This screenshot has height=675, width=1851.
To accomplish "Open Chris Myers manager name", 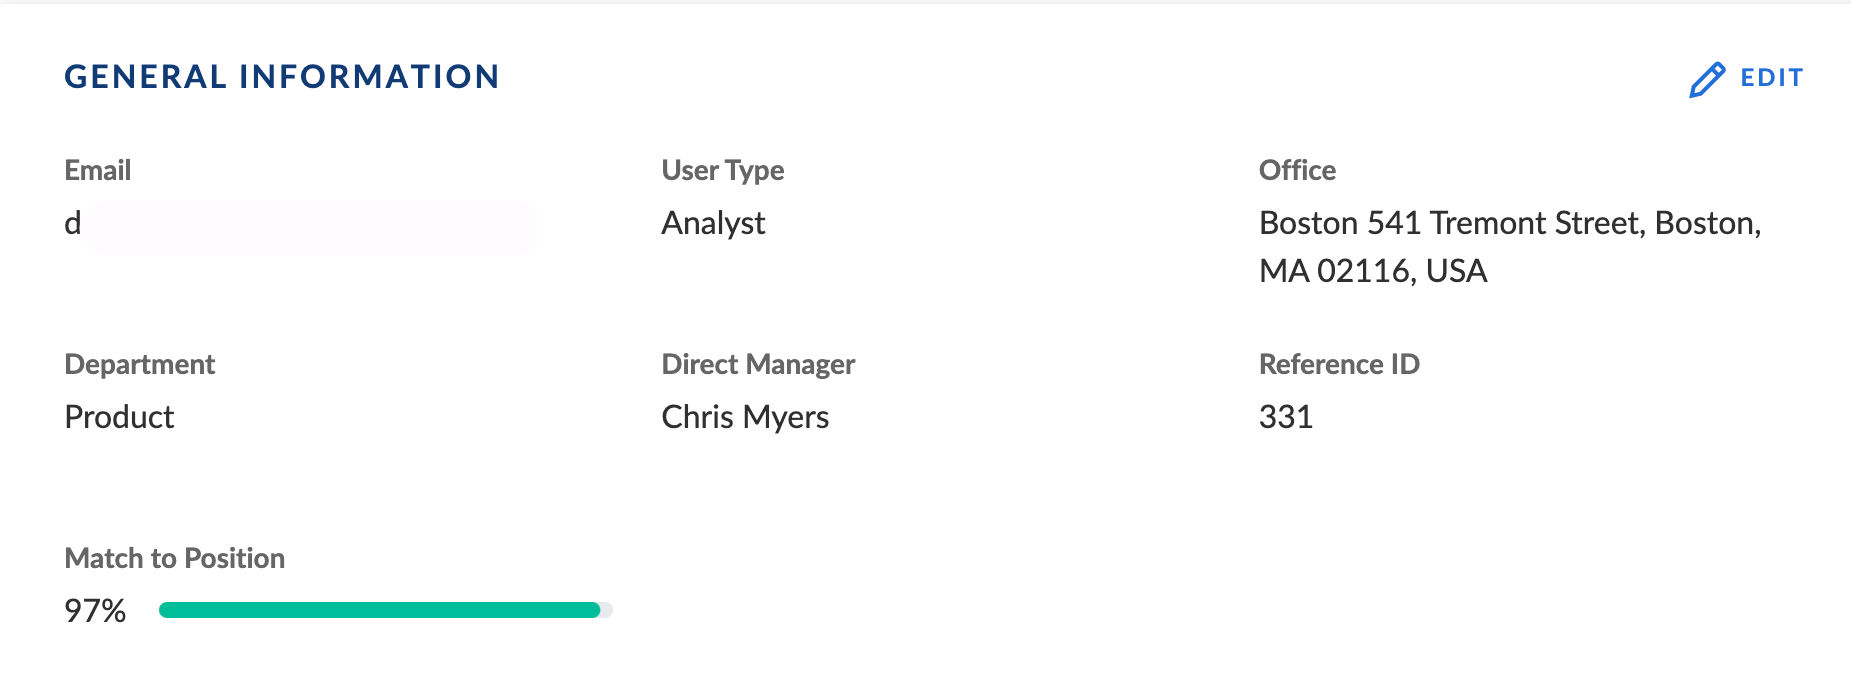I will 746,417.
